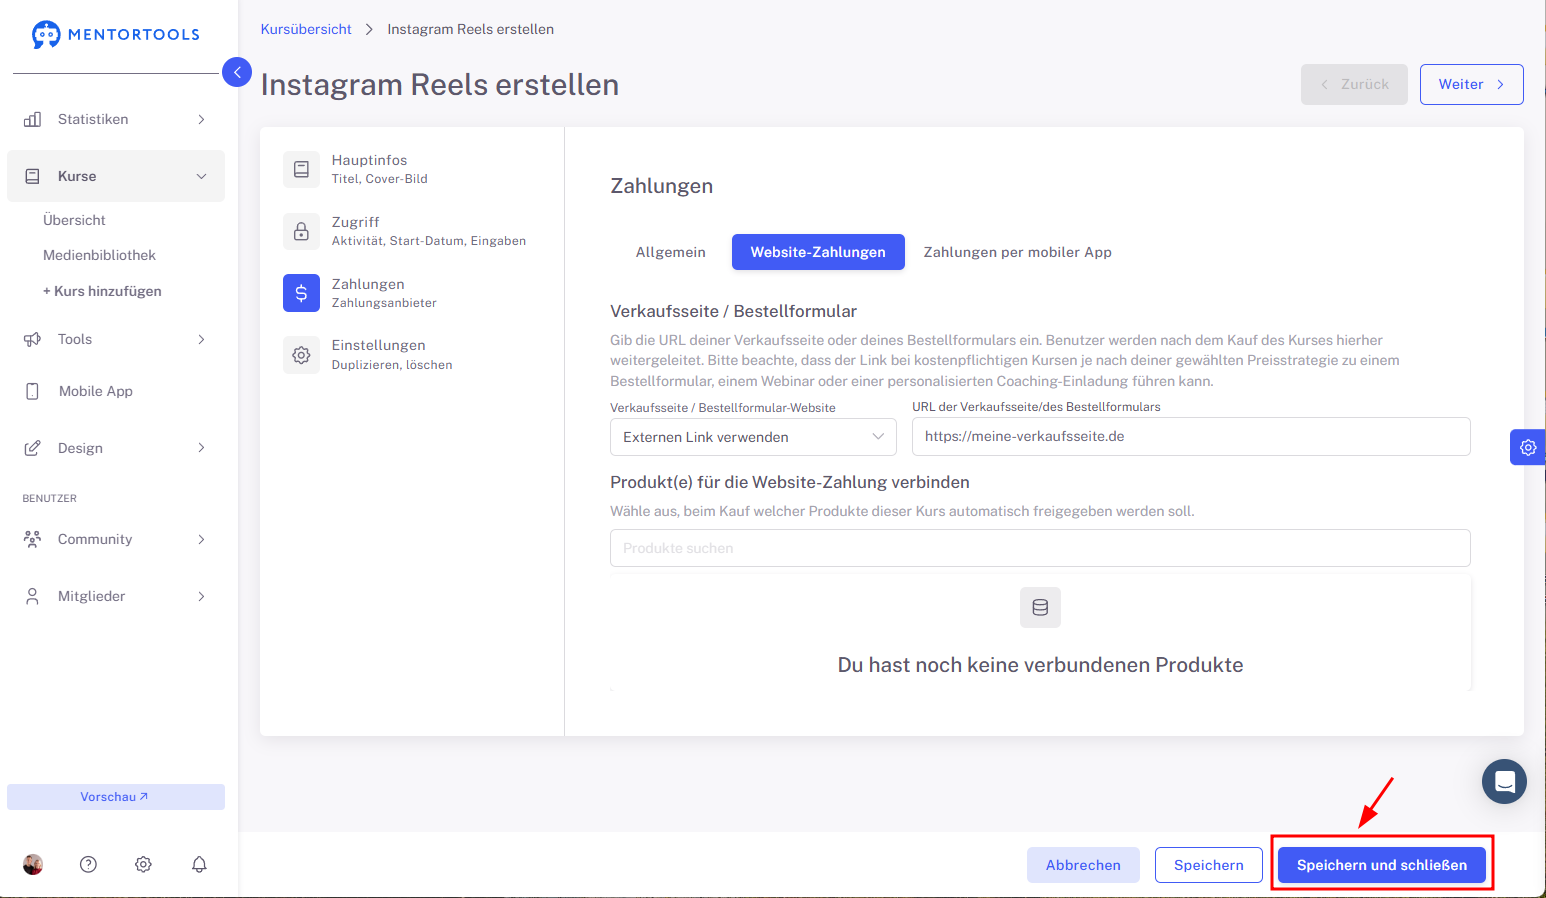Open the chat support bubble

pyautogui.click(x=1504, y=782)
